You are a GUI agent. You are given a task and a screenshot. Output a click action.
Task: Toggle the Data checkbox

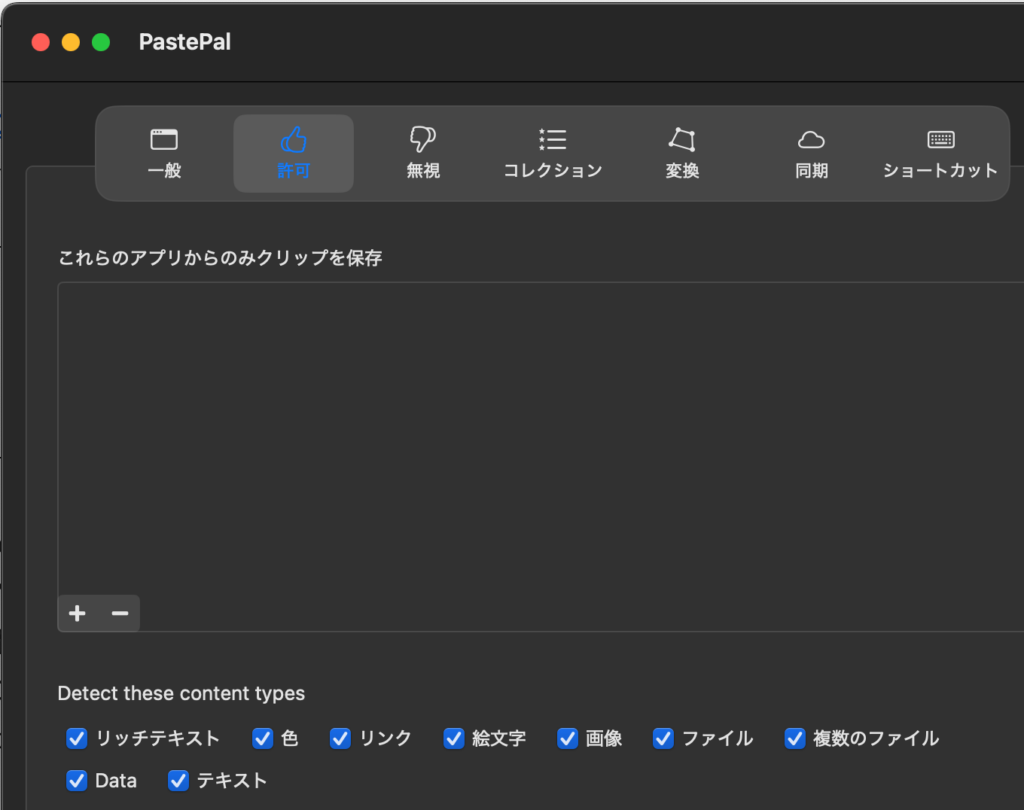(x=77, y=780)
